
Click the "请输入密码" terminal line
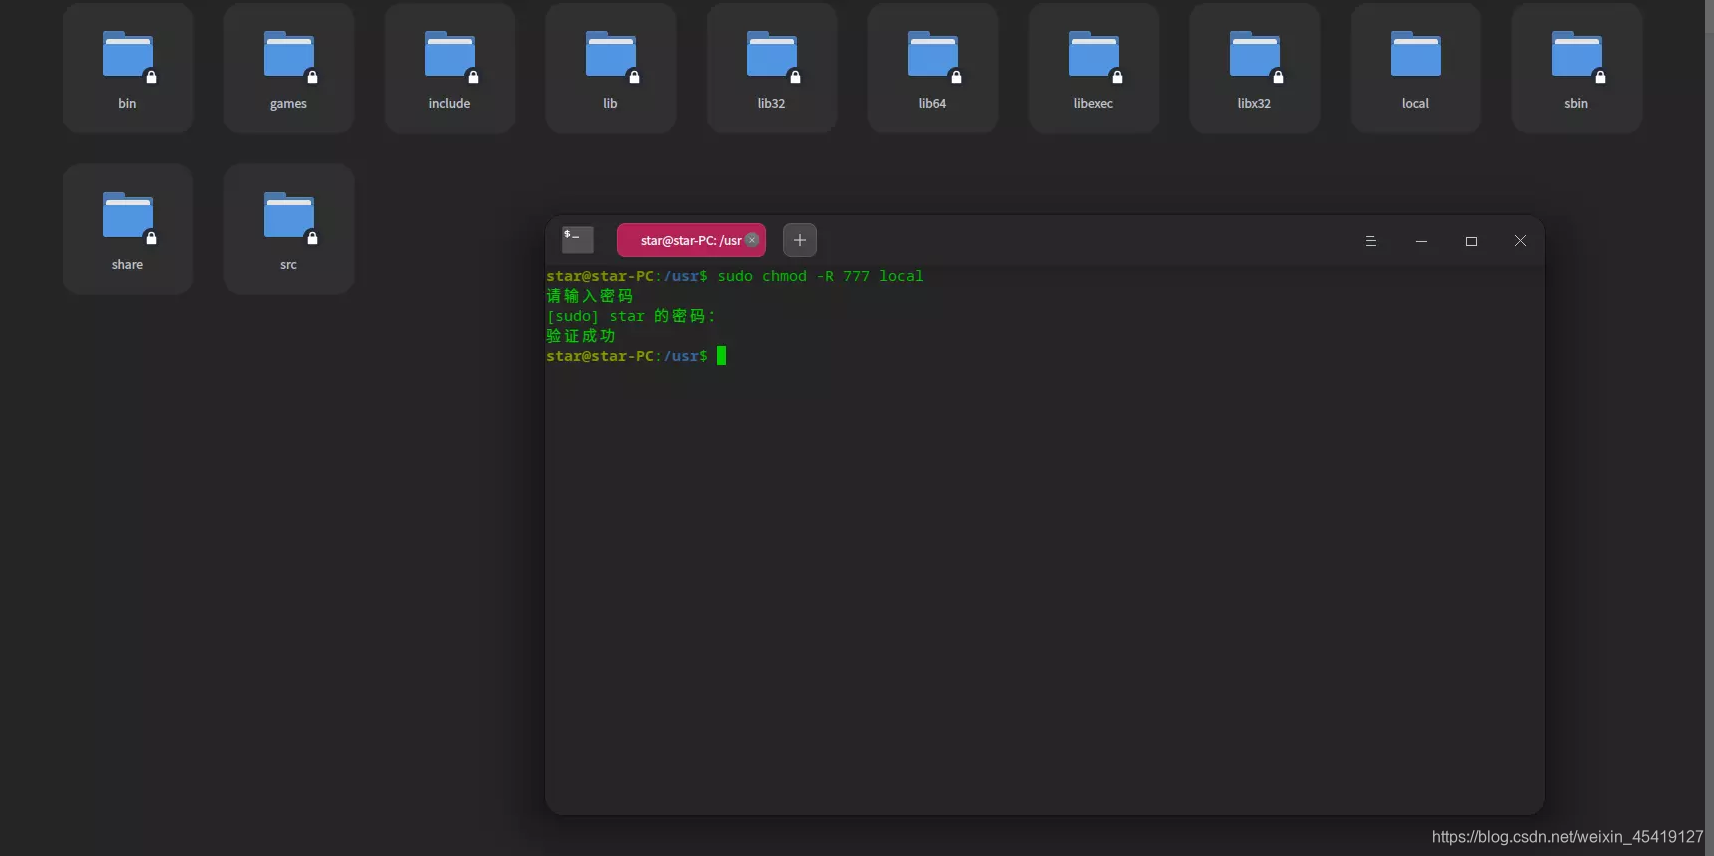point(590,296)
